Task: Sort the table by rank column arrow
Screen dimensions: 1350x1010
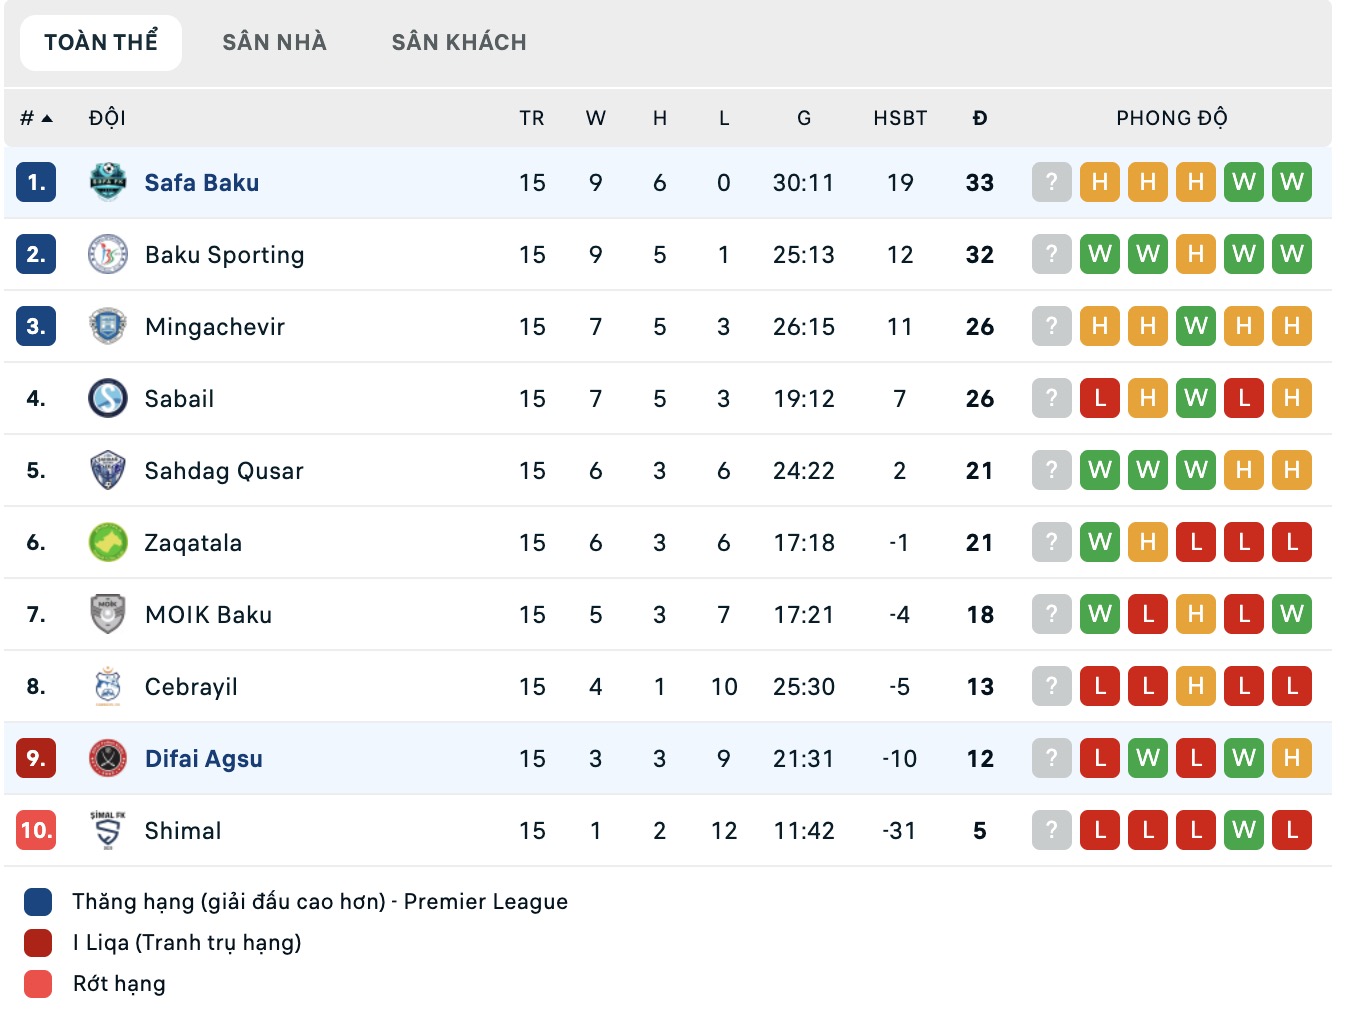Action: pos(46,118)
